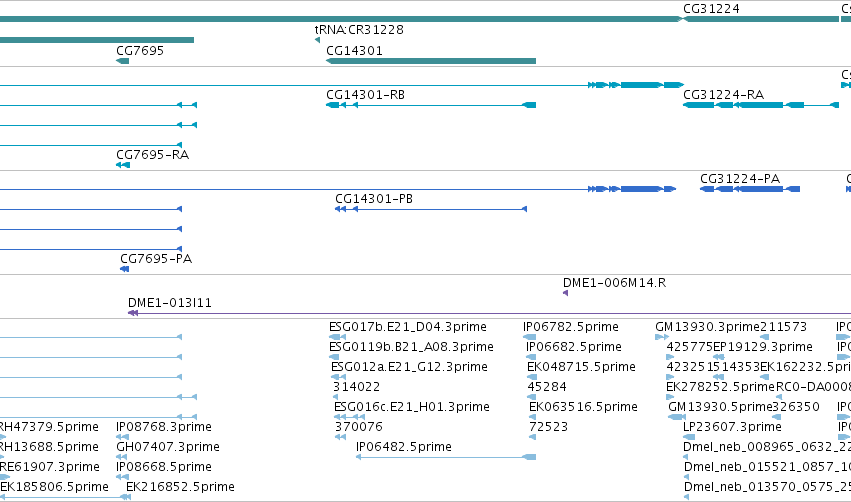Click the CG14301-PB protein feature line
This screenshot has height=502, width=851.
click(431, 209)
